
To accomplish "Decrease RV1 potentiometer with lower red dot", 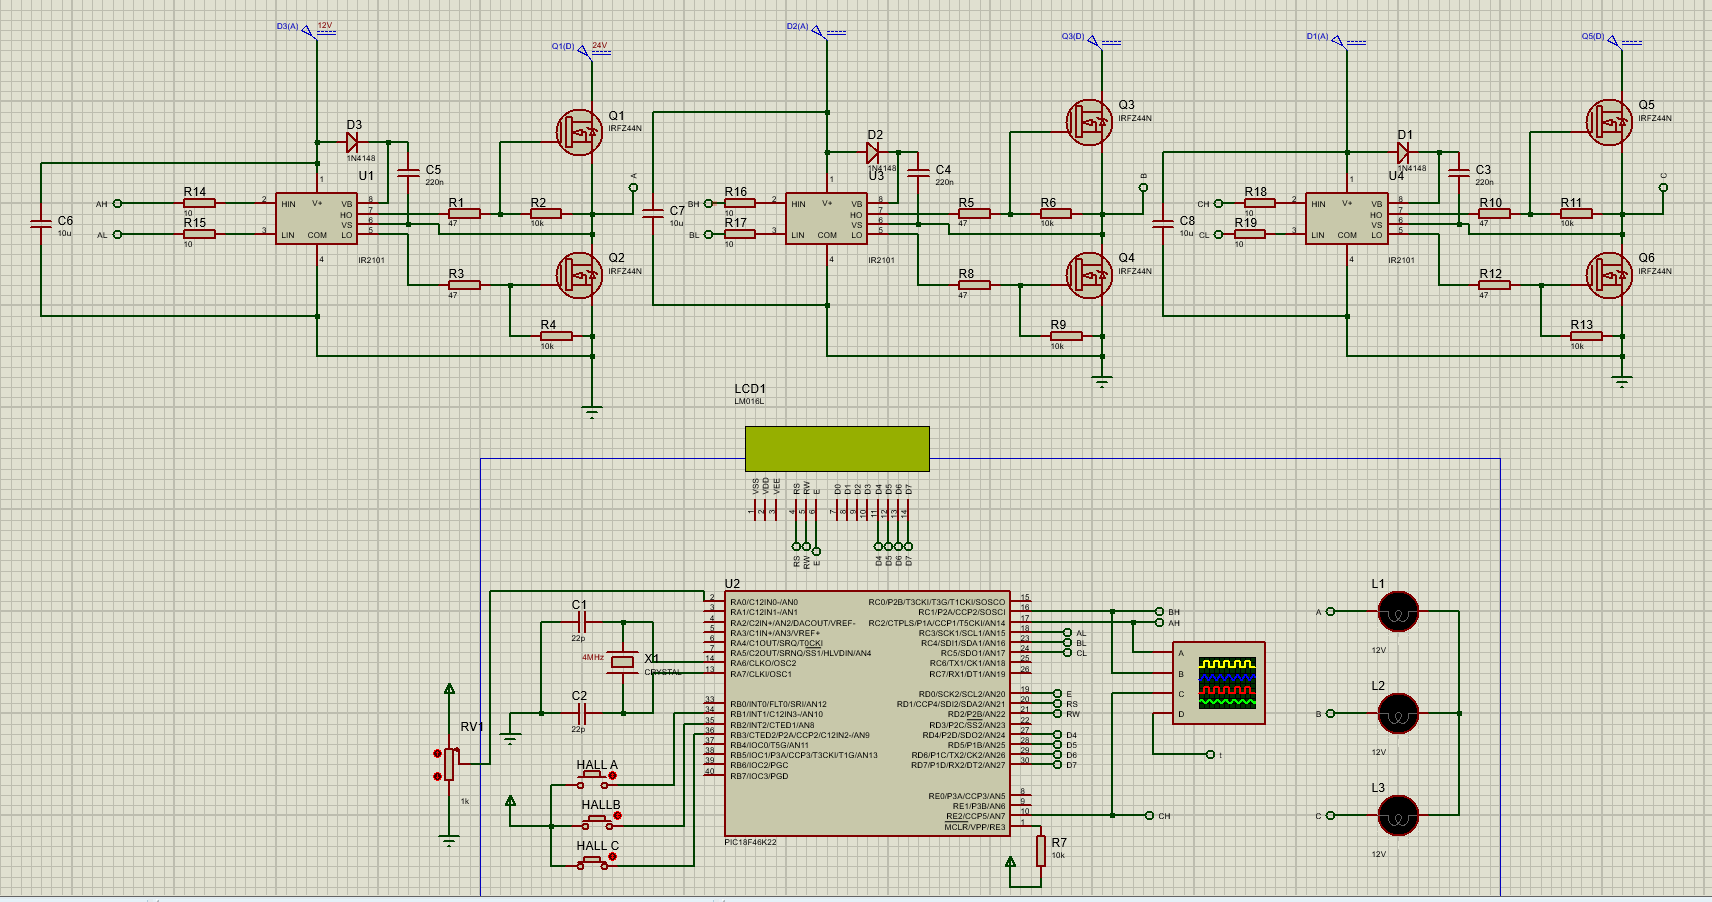I will [437, 776].
